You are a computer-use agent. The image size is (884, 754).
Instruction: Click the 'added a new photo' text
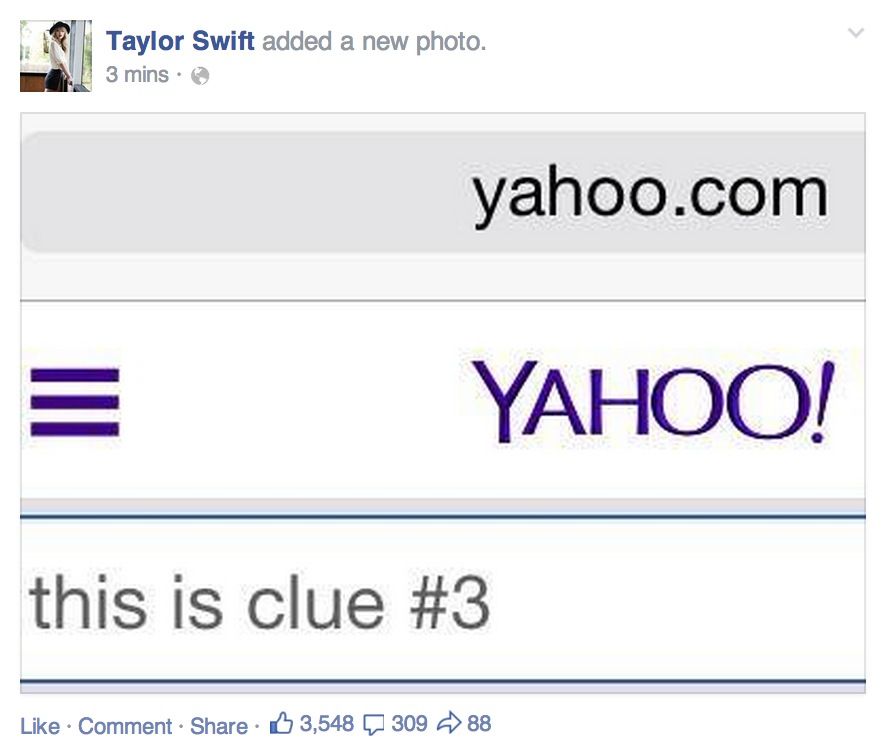pyautogui.click(x=374, y=42)
